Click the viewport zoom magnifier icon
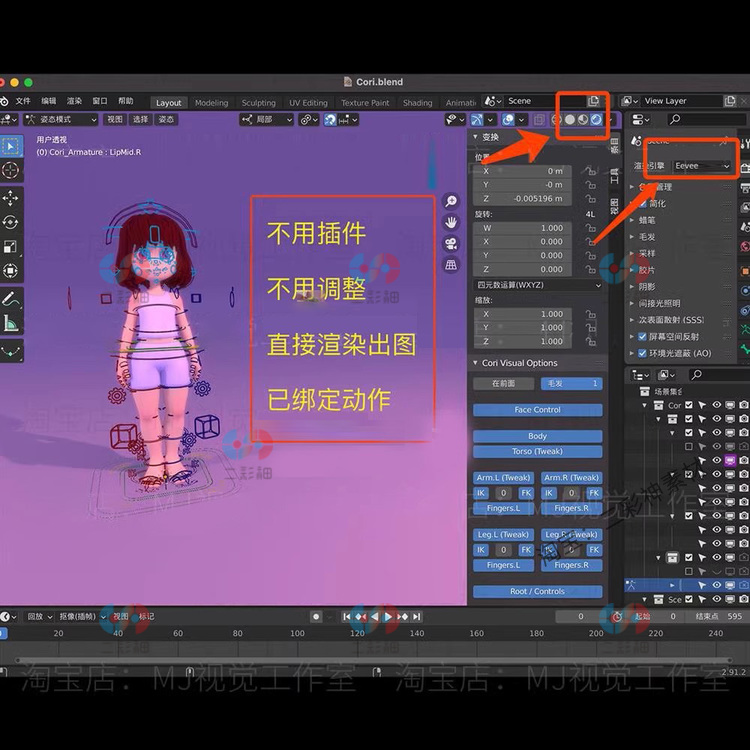750x750 pixels. point(451,201)
